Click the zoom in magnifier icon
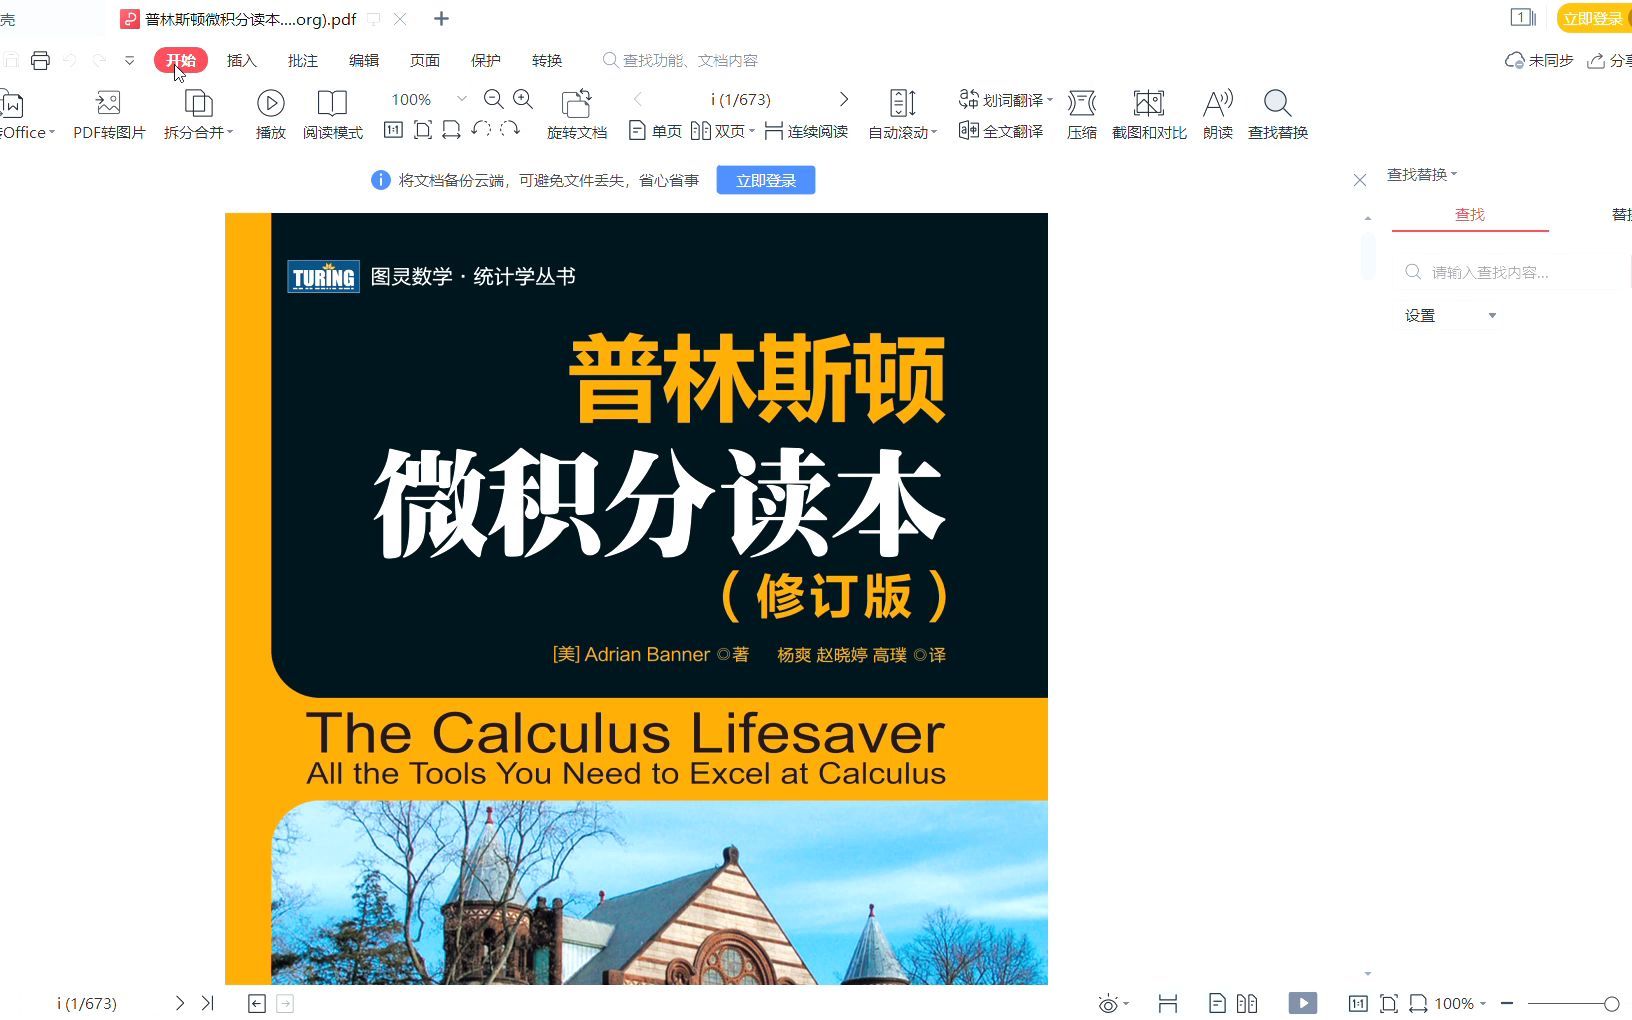The image size is (1632, 1020). [523, 99]
